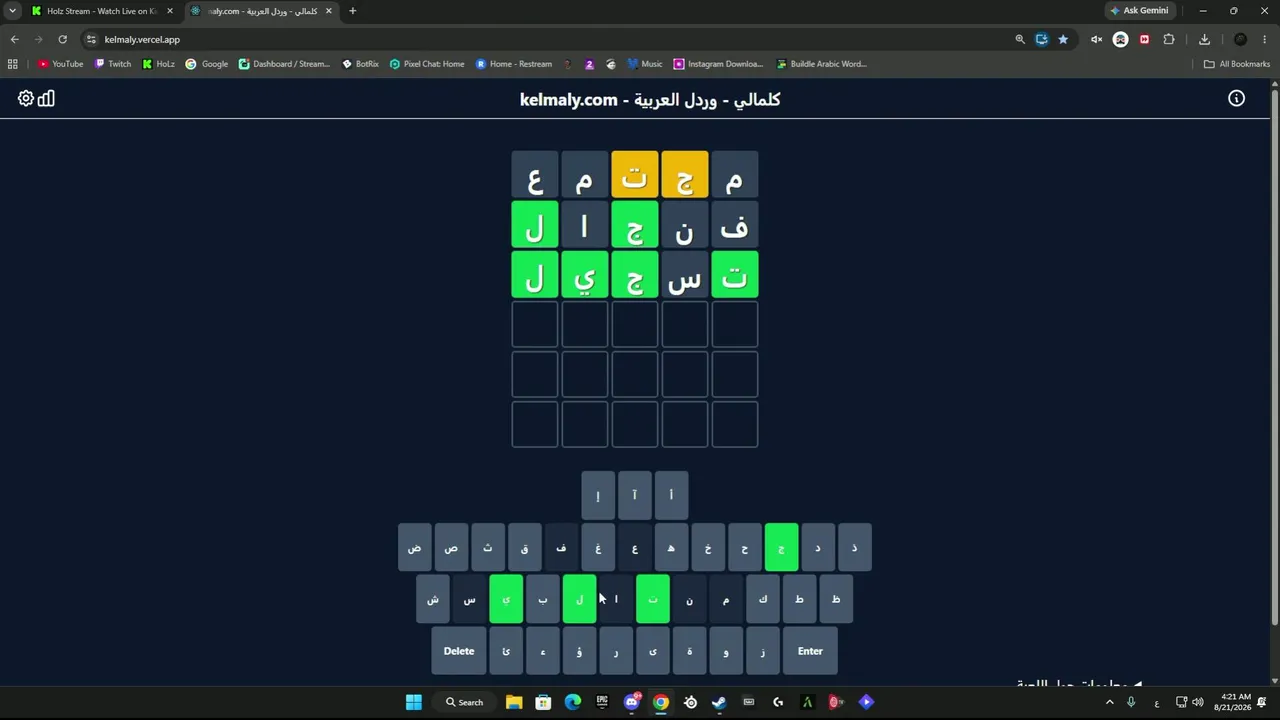Tap the ث key
Image resolution: width=1280 pixels, height=720 pixels.
488,548
